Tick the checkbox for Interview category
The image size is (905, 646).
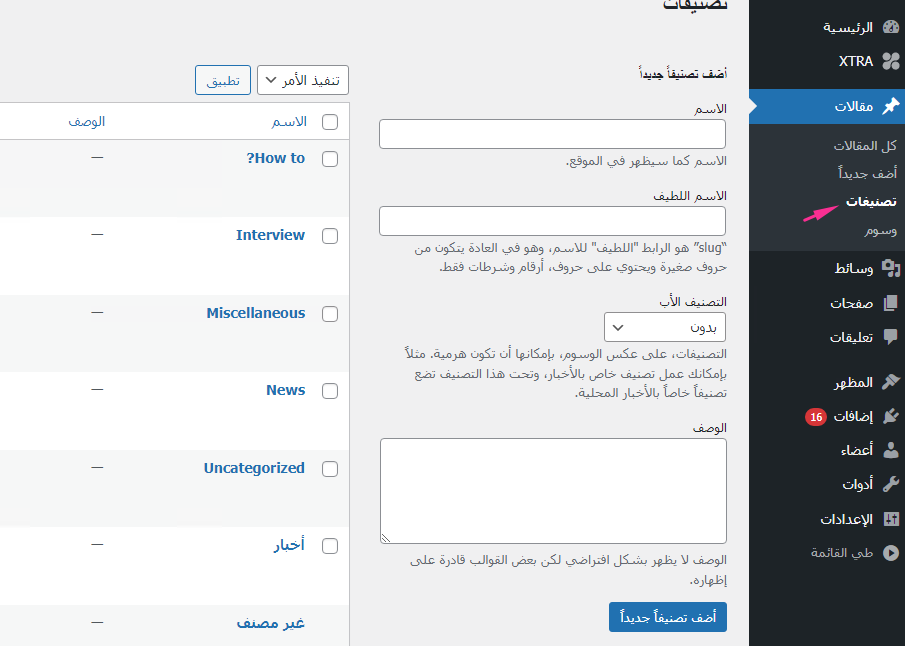(330, 236)
